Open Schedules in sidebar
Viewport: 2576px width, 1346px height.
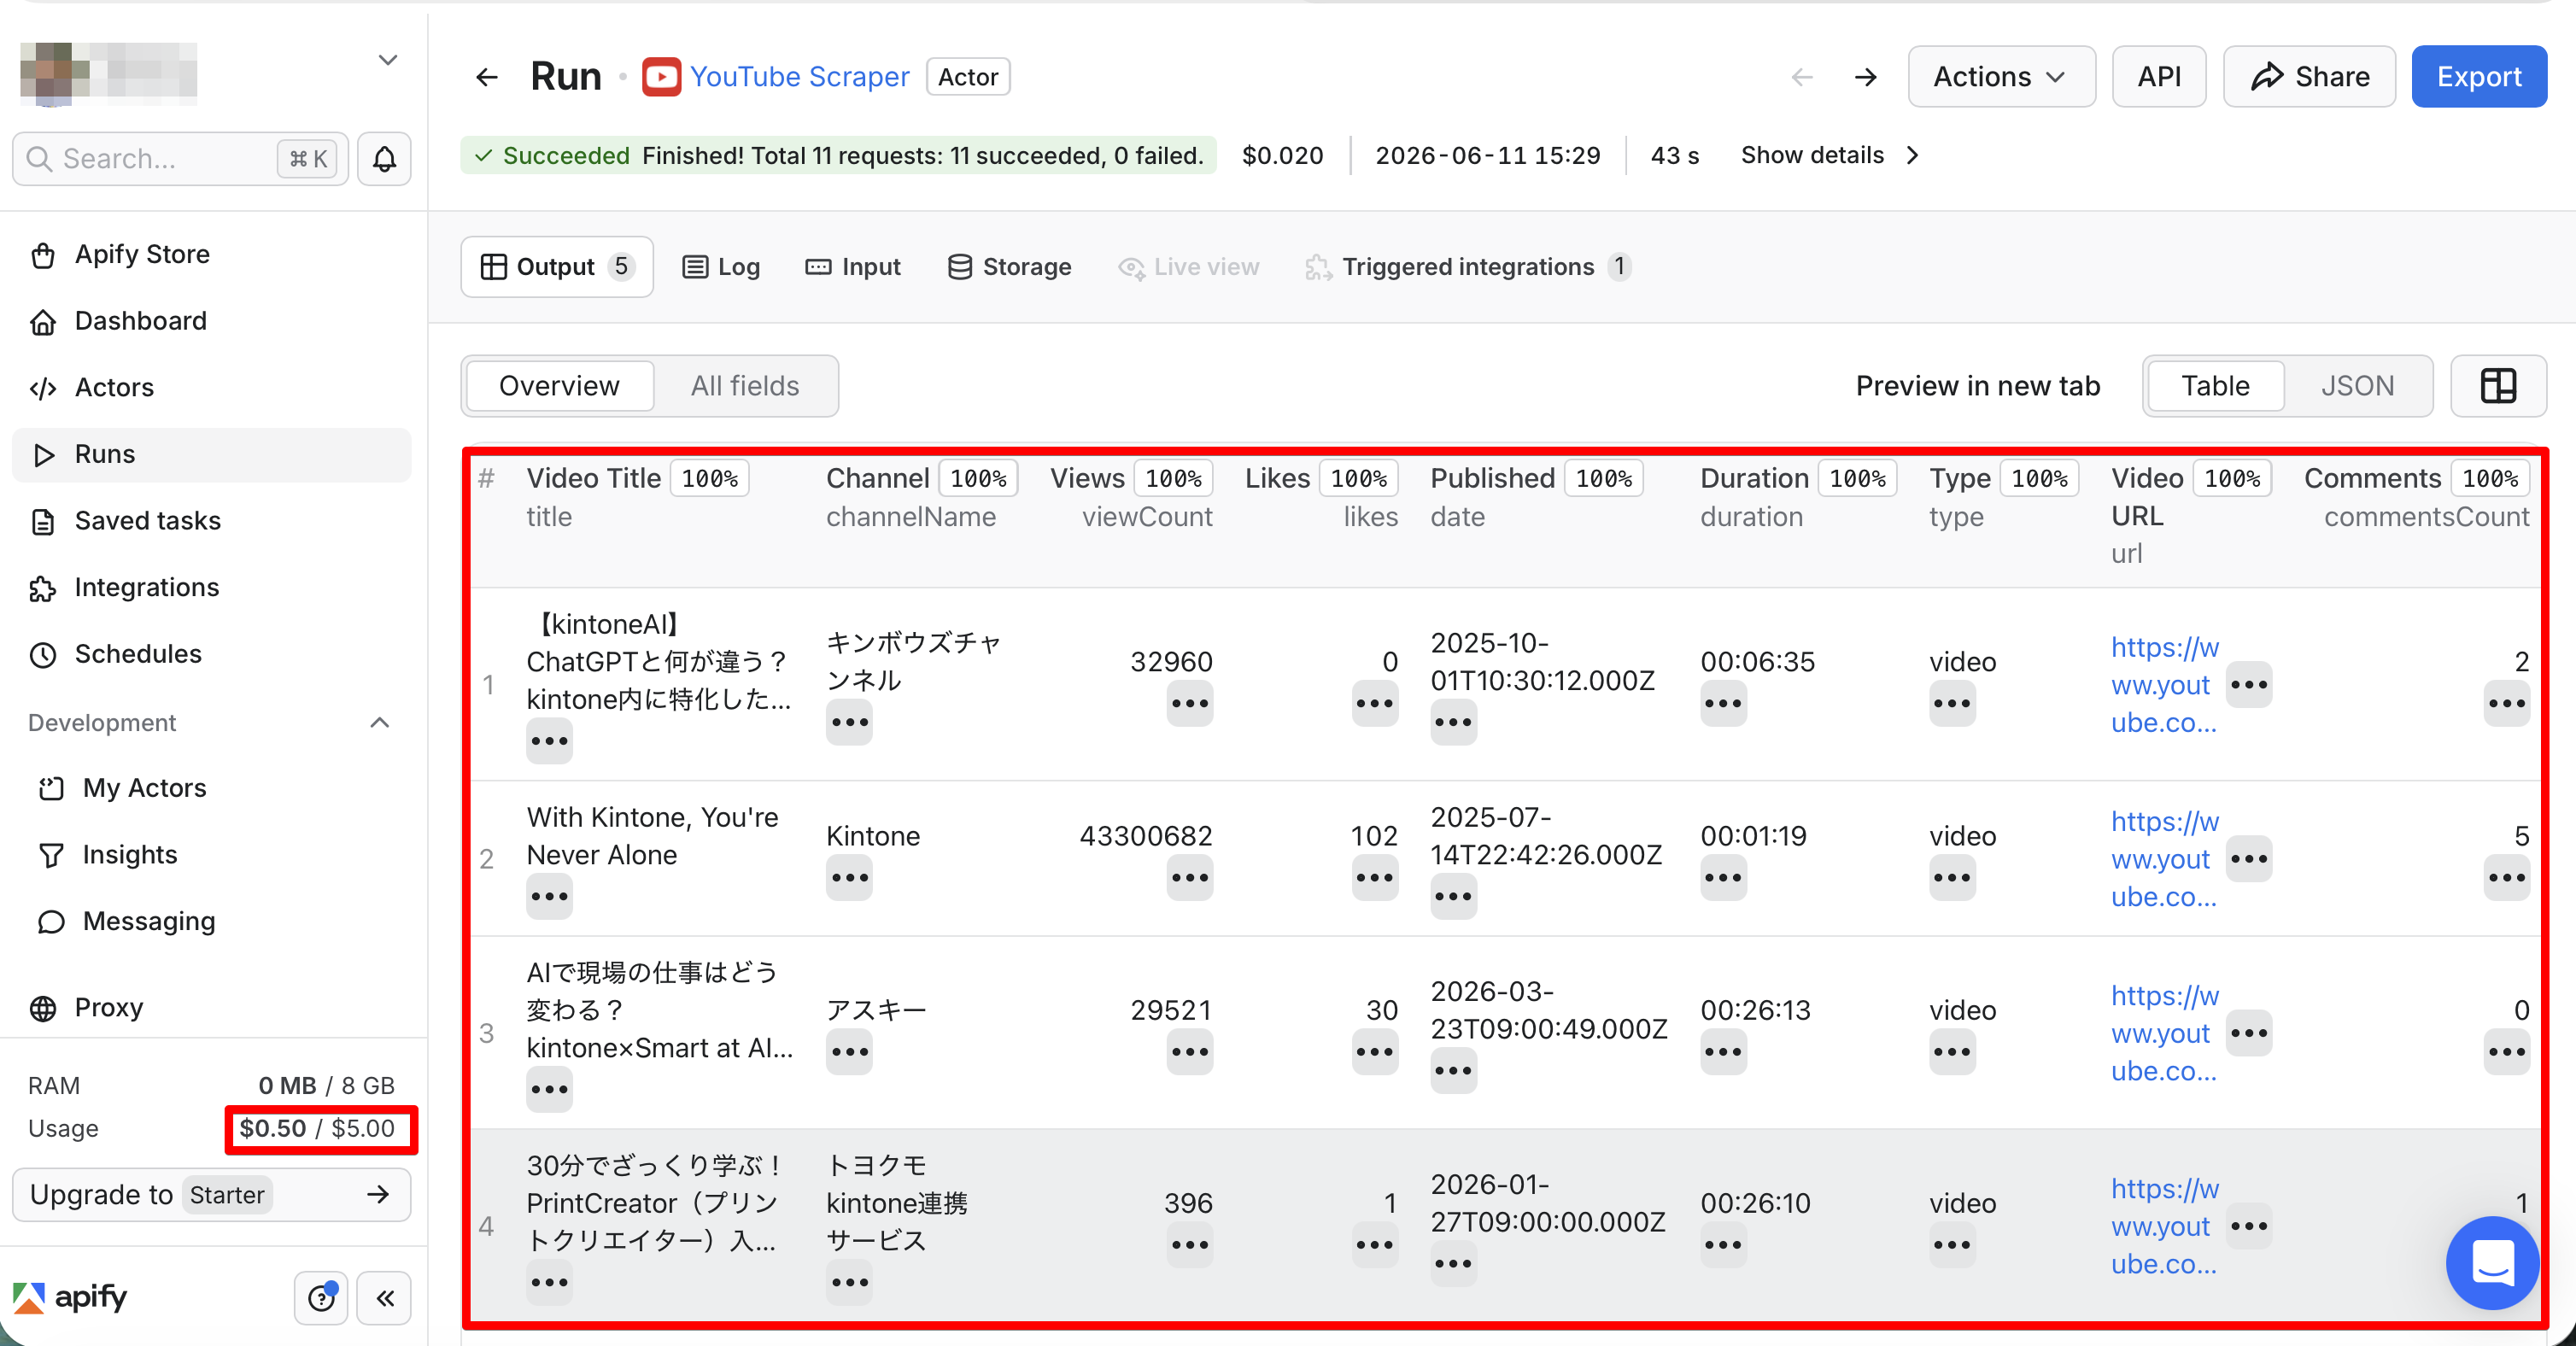pos(211,654)
